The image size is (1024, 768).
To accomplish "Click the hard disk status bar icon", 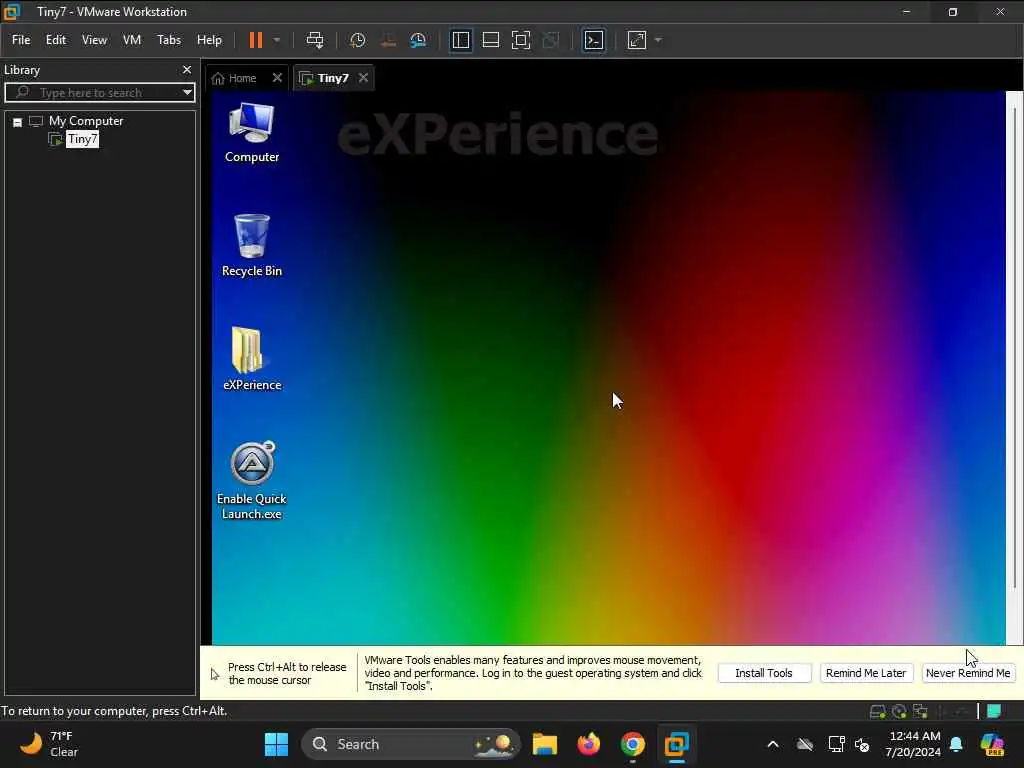I will pyautogui.click(x=878, y=711).
